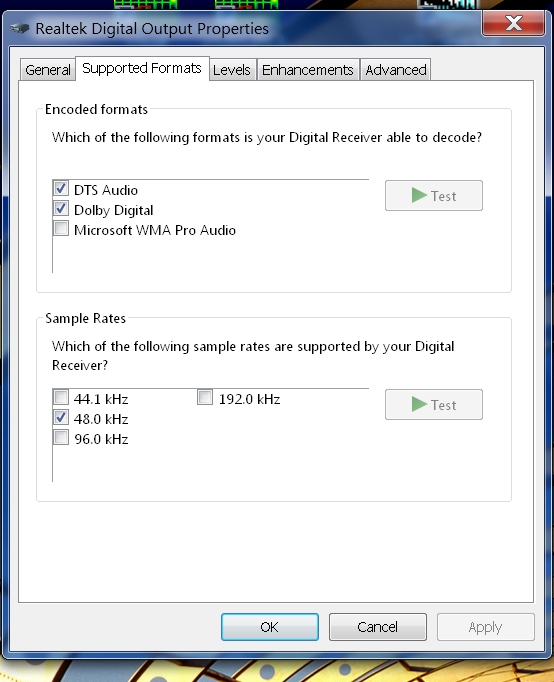Uncheck the DTS Audio checkbox
Image resolution: width=554 pixels, height=682 pixels.
[61, 189]
